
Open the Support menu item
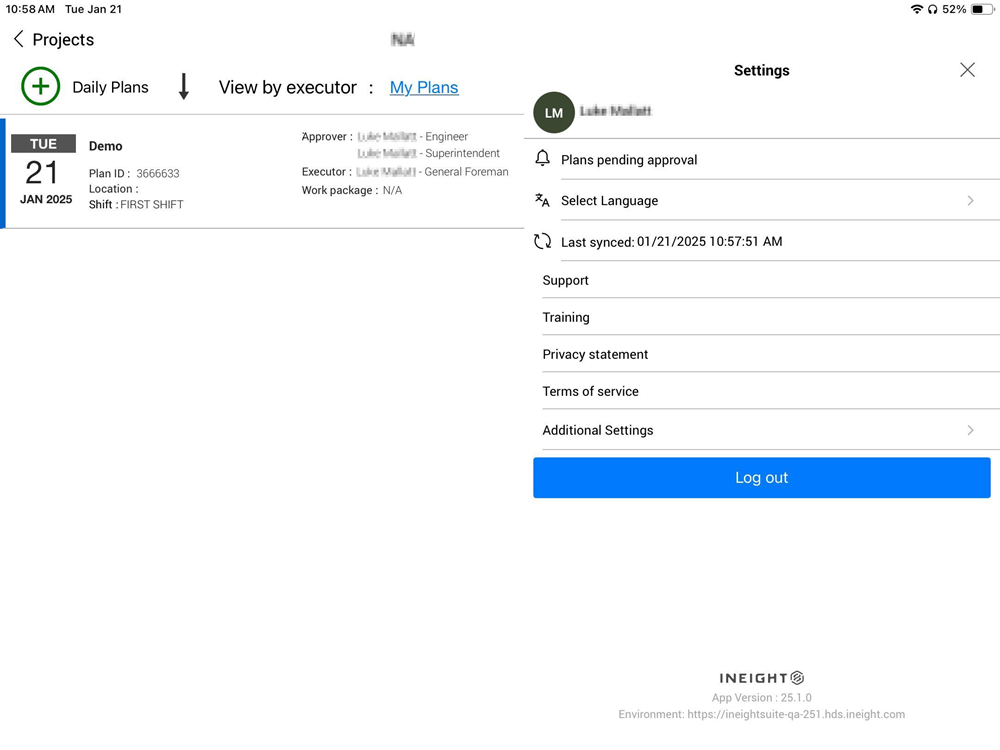[566, 281]
